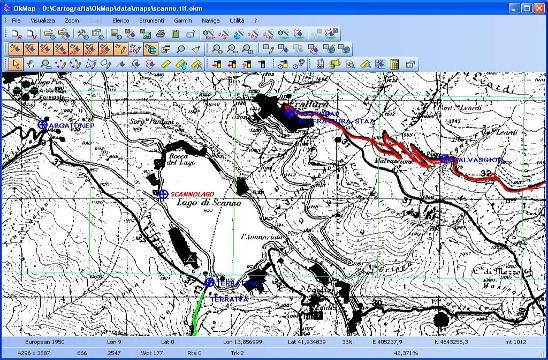Click the green track line at bottom
This screenshot has height=360, width=548.
198,314
